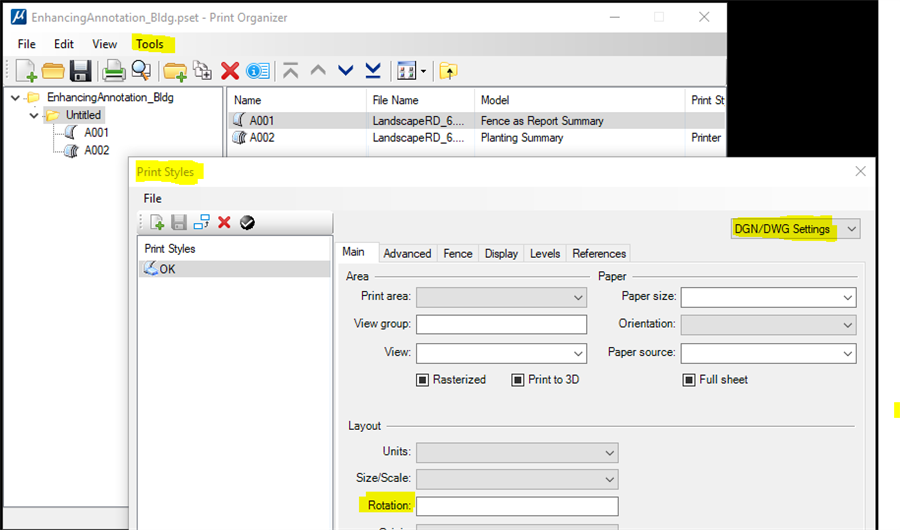Create new print style icon
The height and width of the screenshot is (530, 900).
click(x=157, y=223)
